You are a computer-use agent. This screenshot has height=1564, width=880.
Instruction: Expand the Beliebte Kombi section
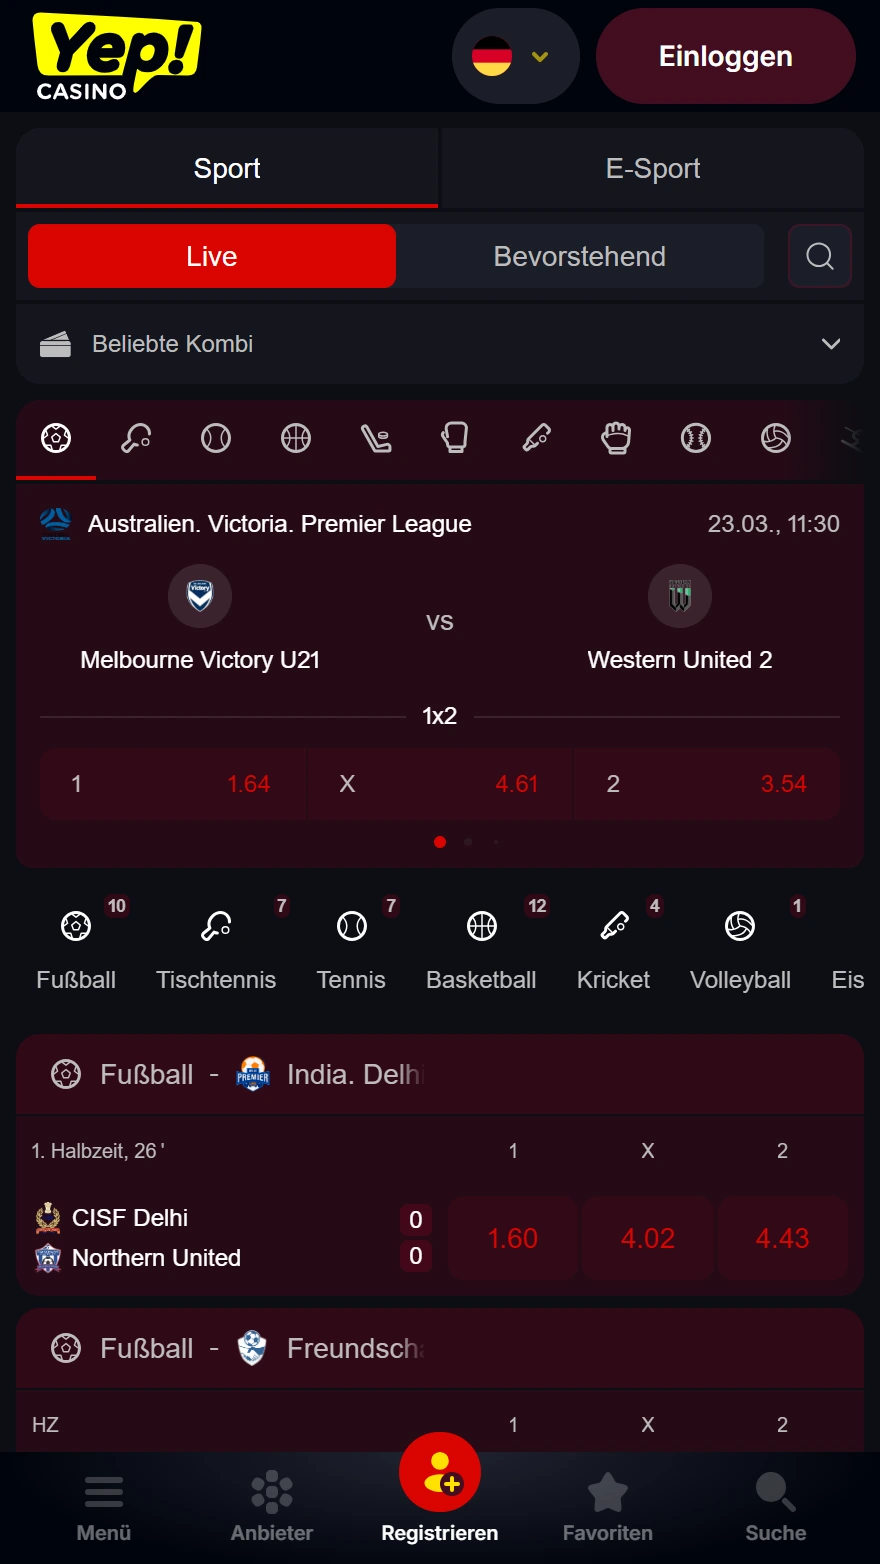coord(440,344)
